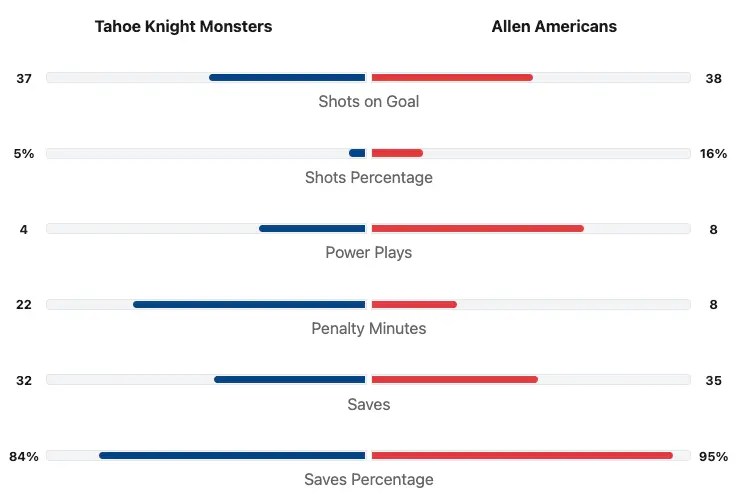Viewport: 739px width, 500px height.
Task: Click the red Shots Percentage bar
Action: [397, 153]
